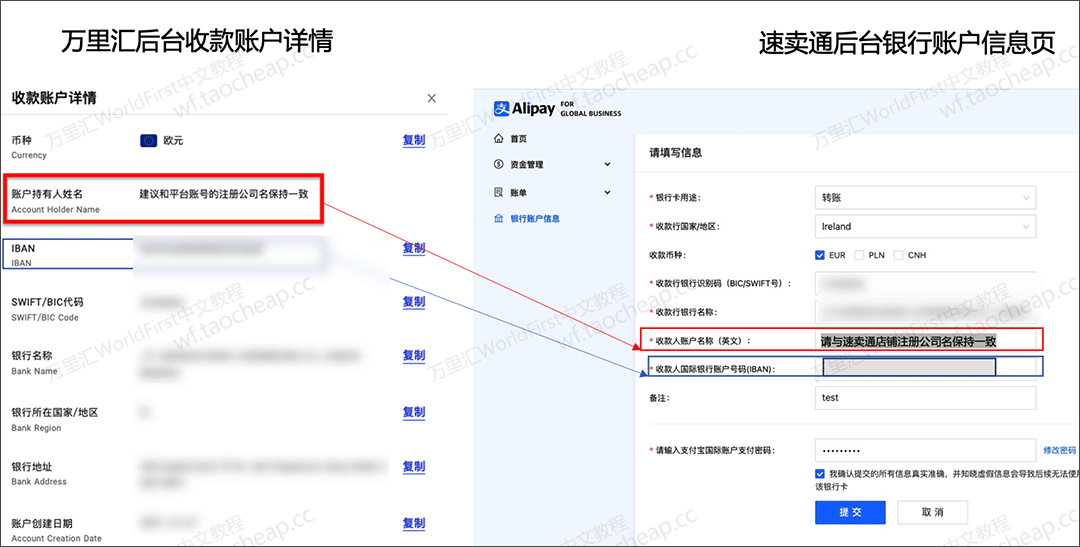Expand the 资金管理 menu chevron

pos(607,165)
